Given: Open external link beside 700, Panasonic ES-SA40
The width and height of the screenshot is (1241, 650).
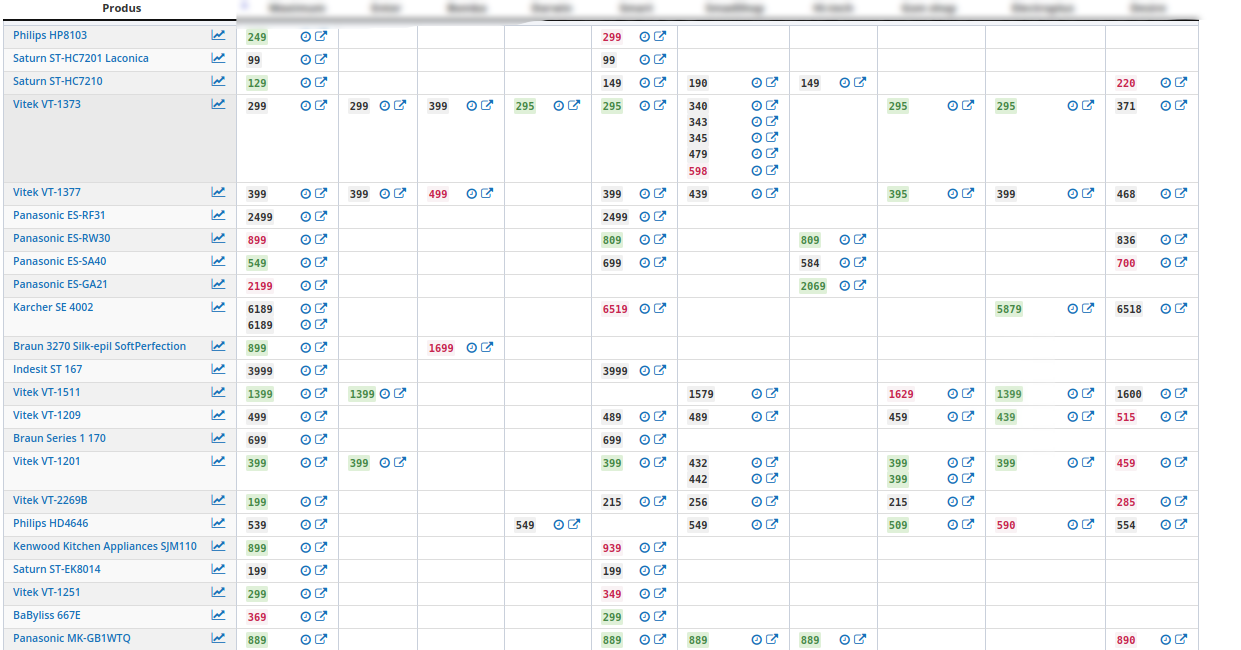Looking at the screenshot, I should (x=1181, y=263).
